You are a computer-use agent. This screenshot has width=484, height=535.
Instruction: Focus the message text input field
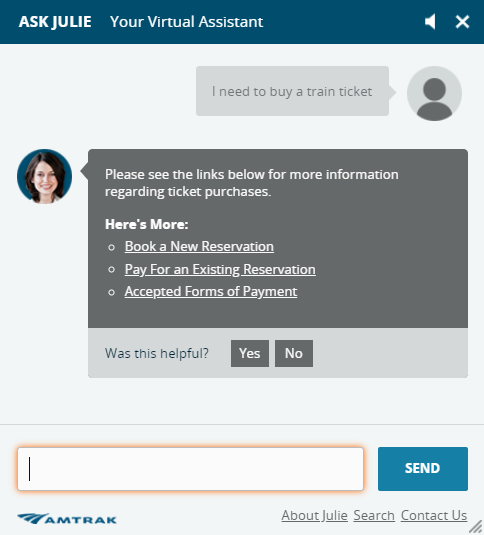pyautogui.click(x=191, y=469)
